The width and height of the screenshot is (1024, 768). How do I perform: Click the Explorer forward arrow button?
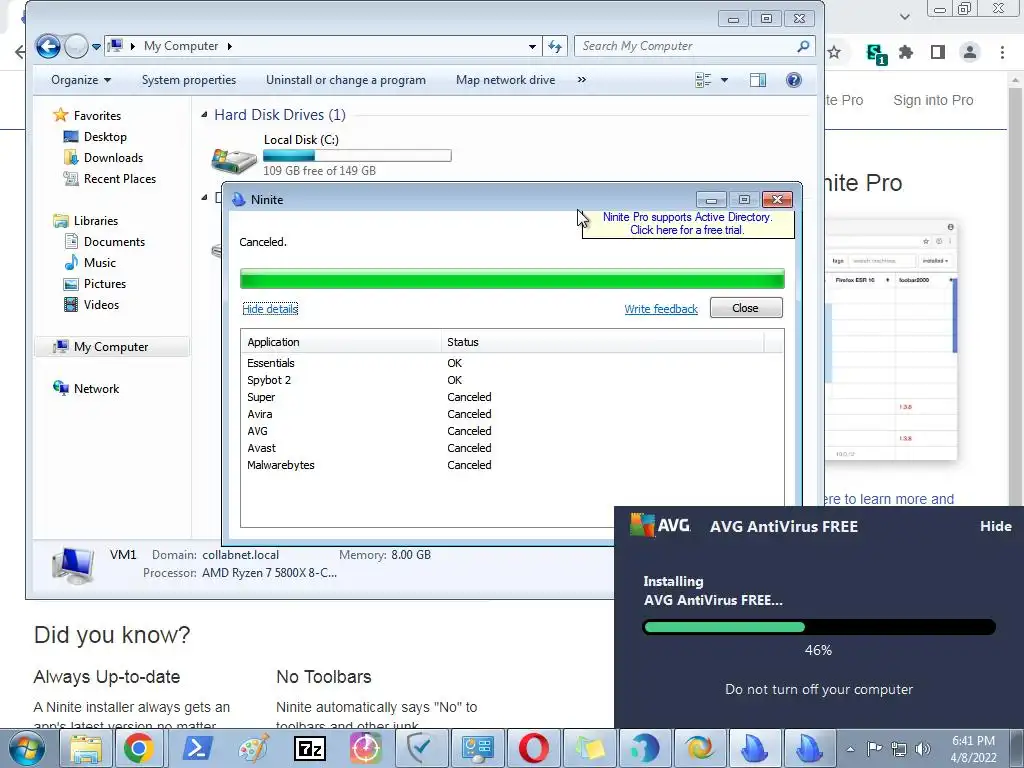coord(76,46)
